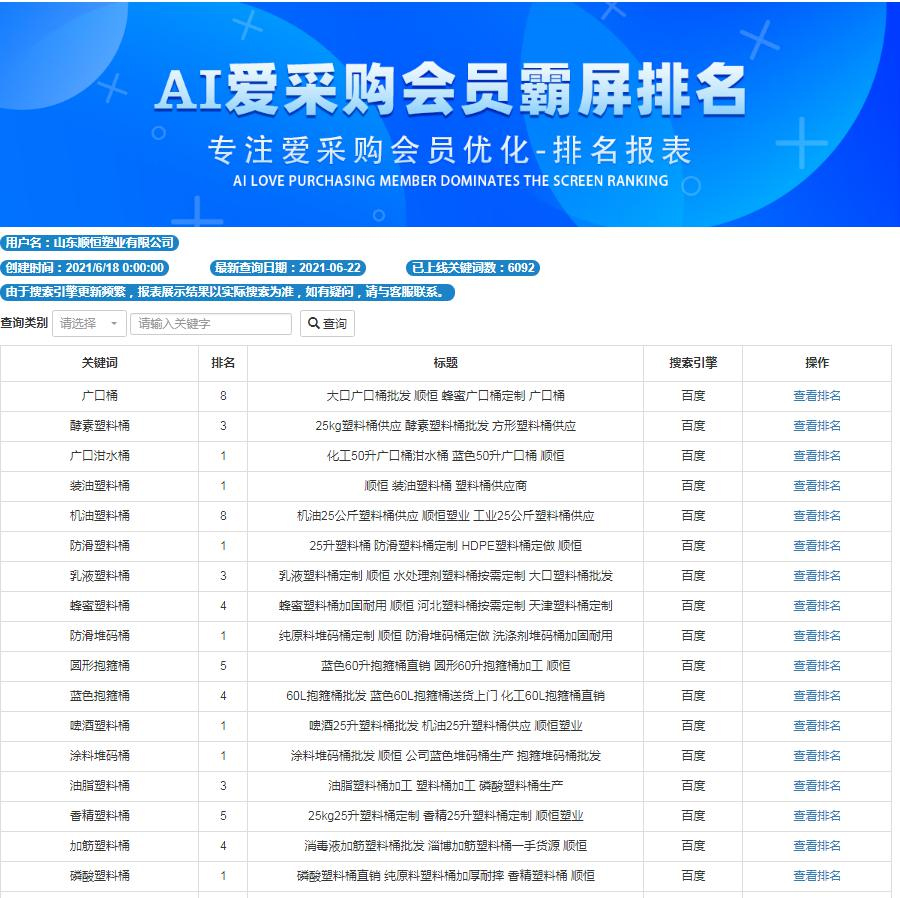Select the keyword cell 酵素塑料桶
Screen dimensions: 900x898
[99, 426]
